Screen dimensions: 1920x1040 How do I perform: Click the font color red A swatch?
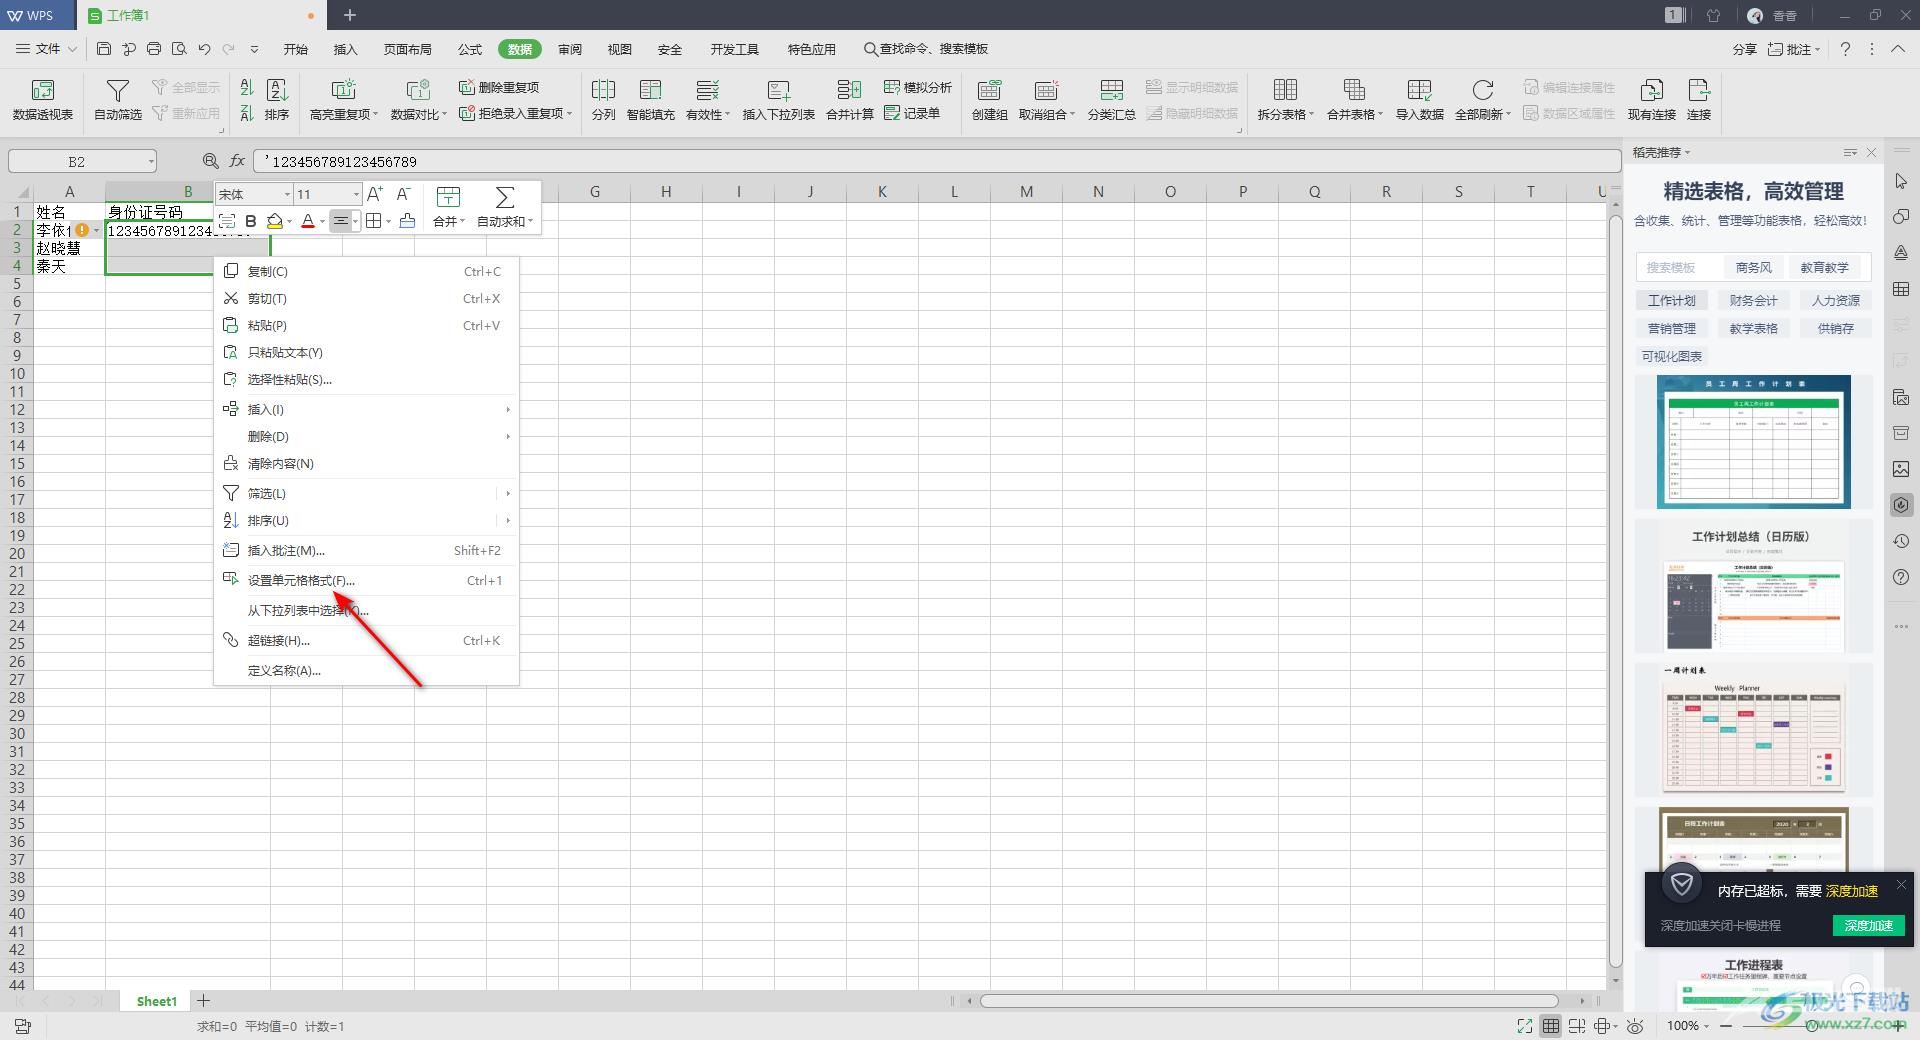coord(308,221)
